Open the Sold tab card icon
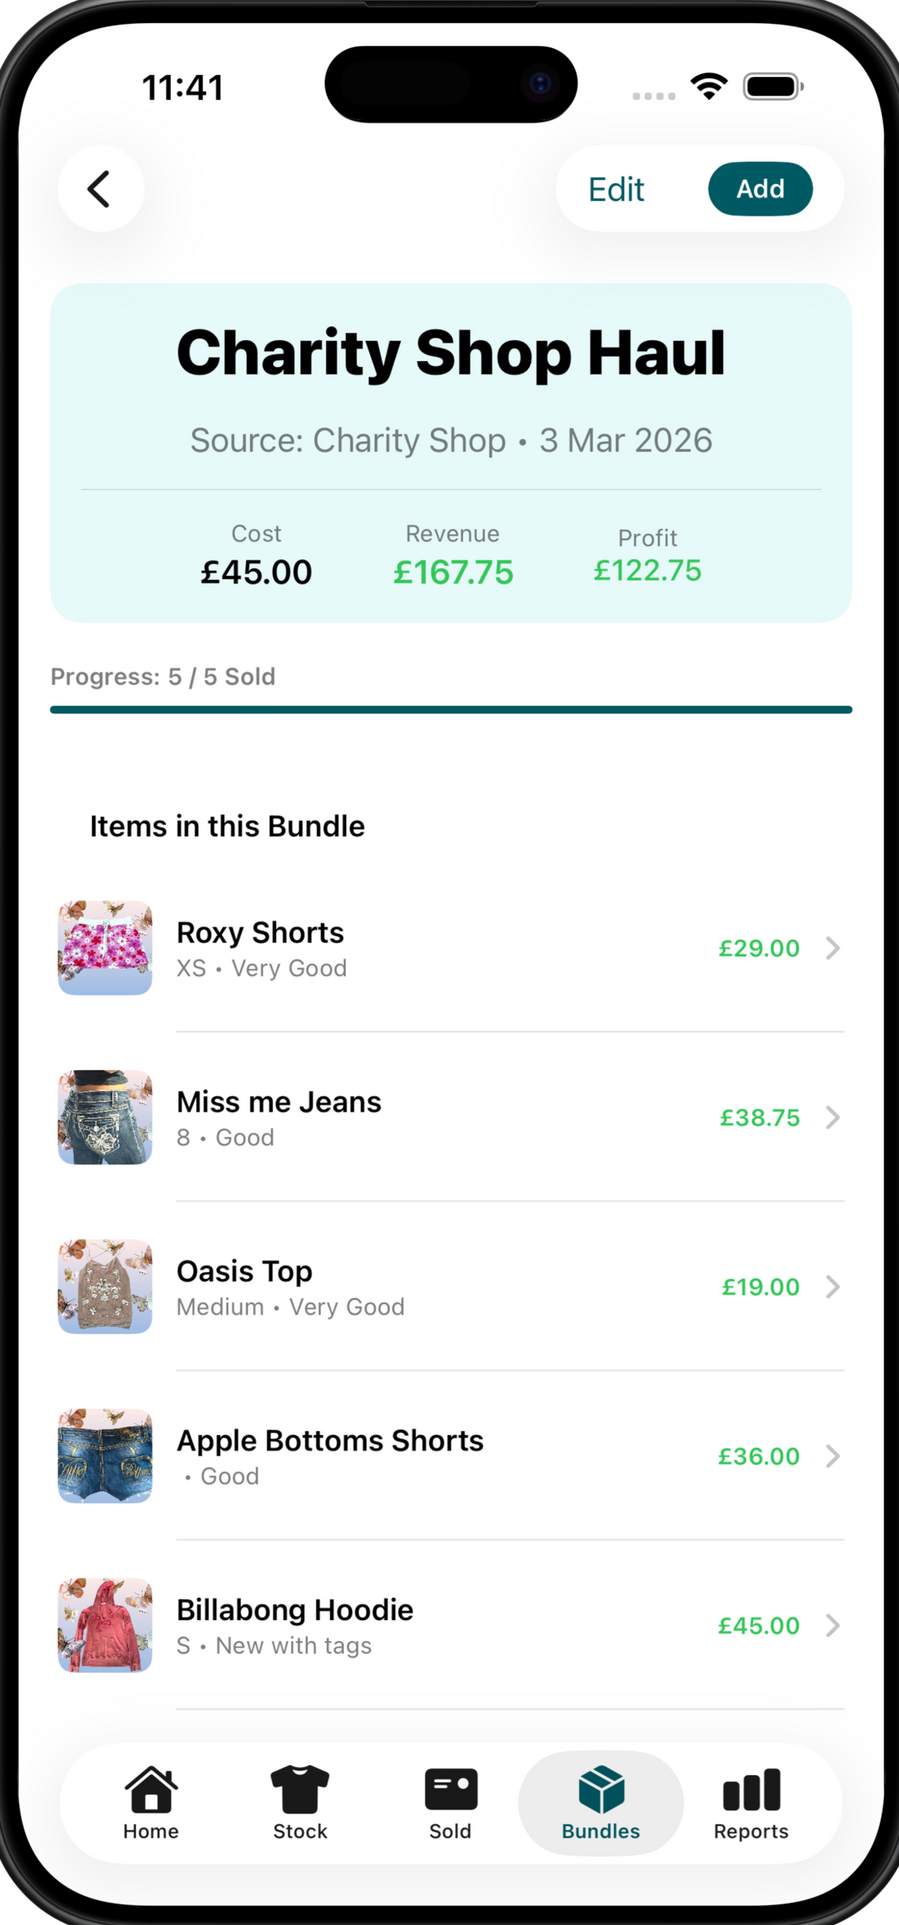The height and width of the screenshot is (1925, 899). coord(451,1789)
